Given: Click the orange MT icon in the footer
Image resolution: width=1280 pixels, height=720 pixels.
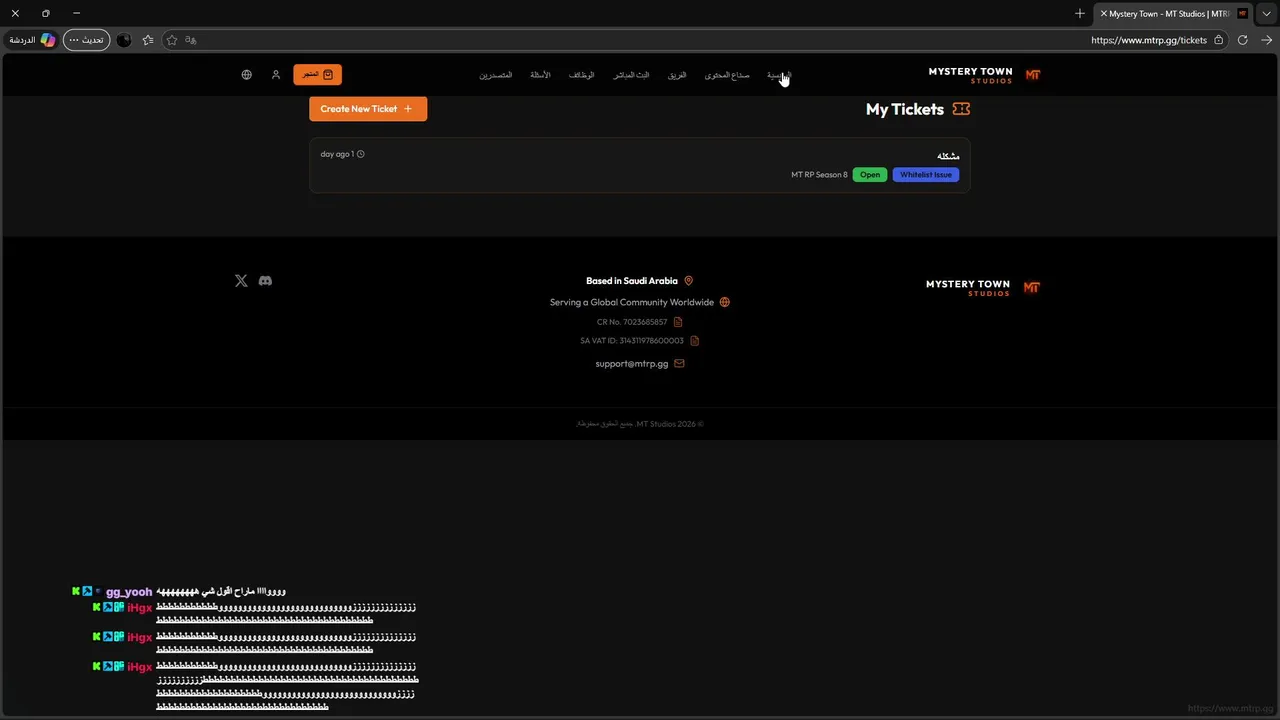Looking at the screenshot, I should pos(1032,288).
